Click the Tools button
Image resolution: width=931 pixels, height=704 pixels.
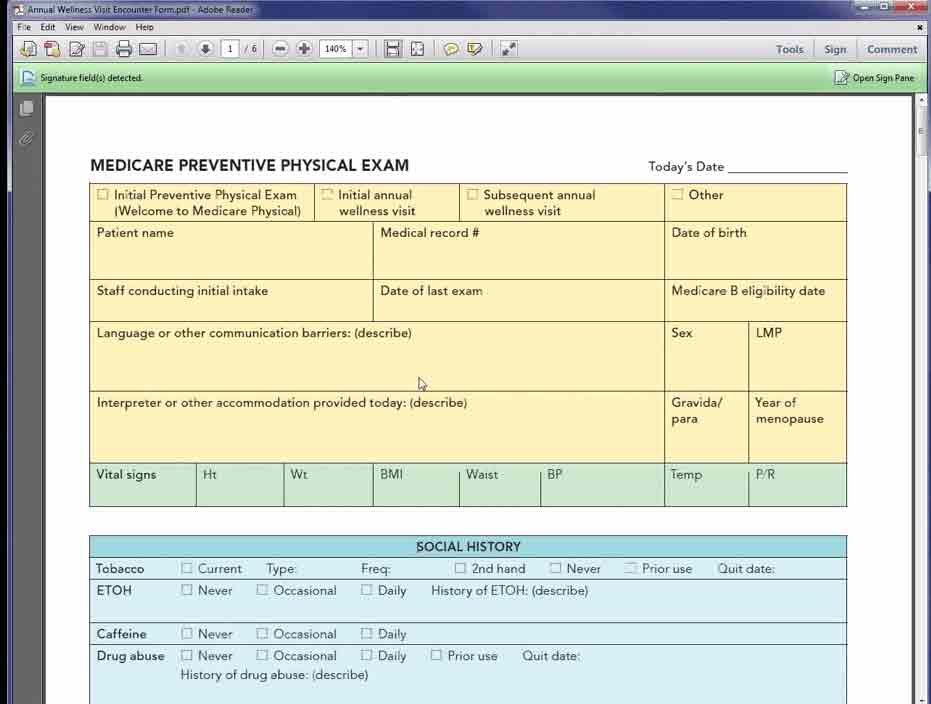pos(789,49)
